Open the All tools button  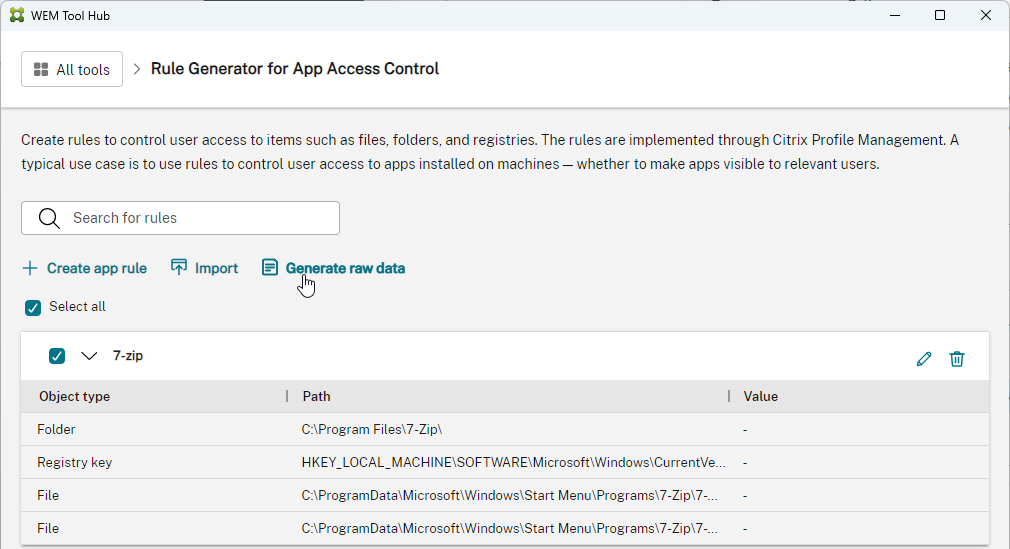pos(72,70)
